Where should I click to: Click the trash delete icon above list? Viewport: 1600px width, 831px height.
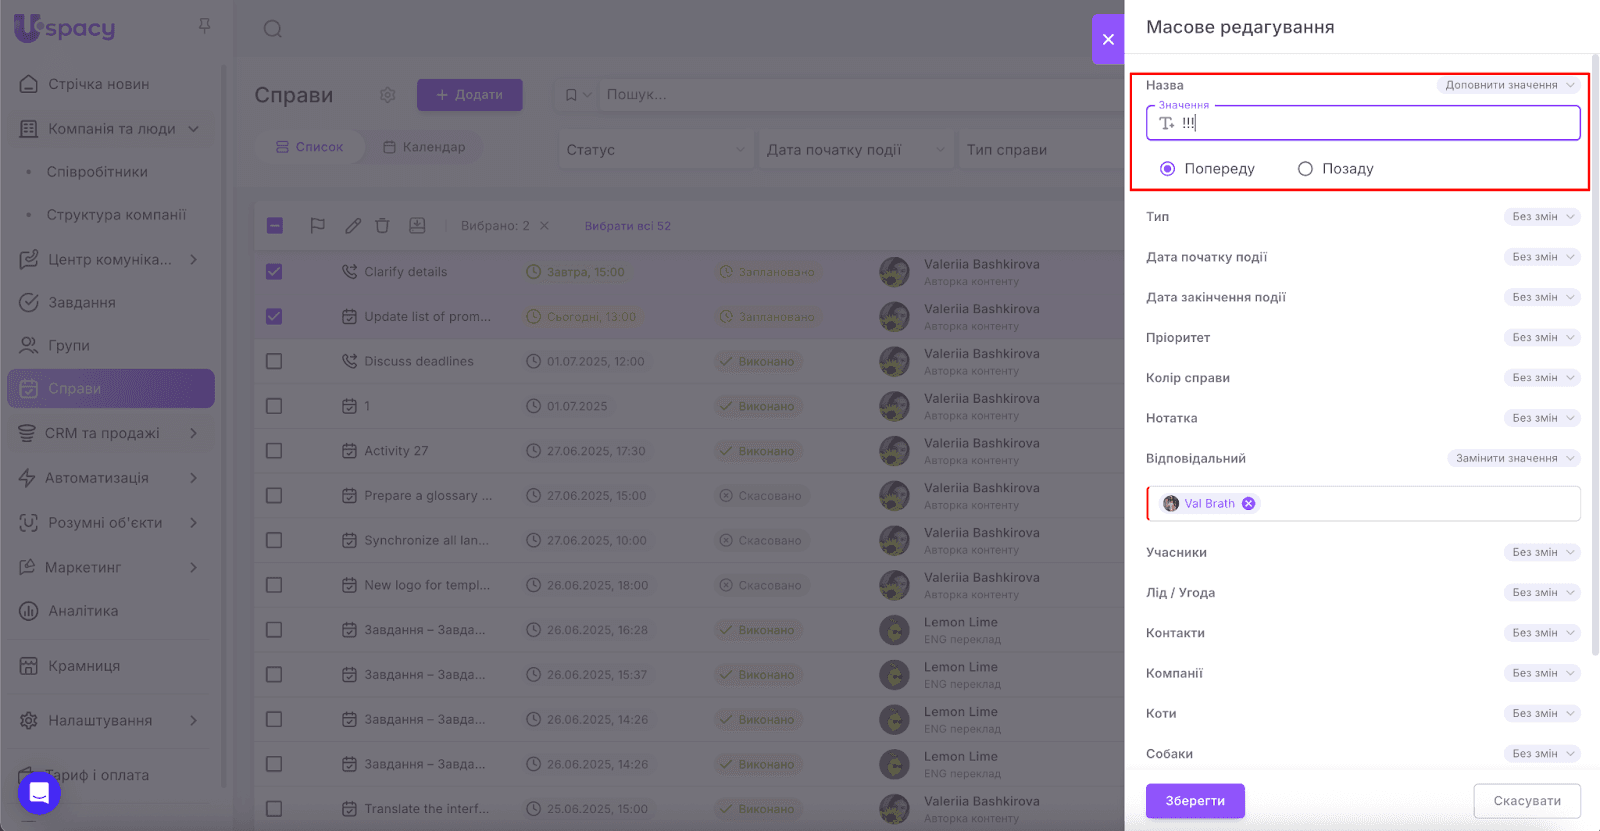pyautogui.click(x=382, y=226)
